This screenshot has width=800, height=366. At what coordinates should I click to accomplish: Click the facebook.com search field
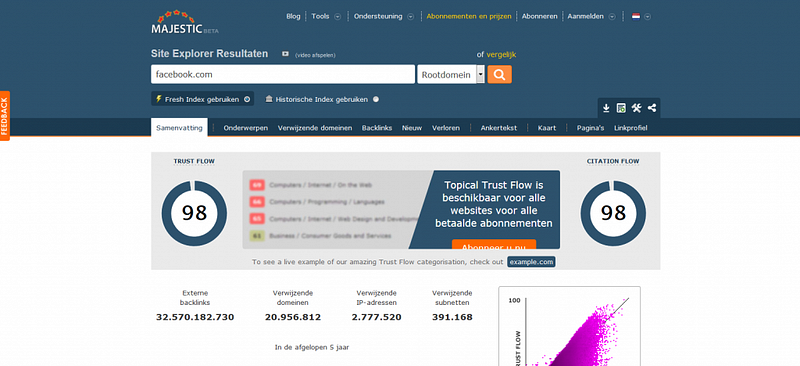click(x=283, y=75)
